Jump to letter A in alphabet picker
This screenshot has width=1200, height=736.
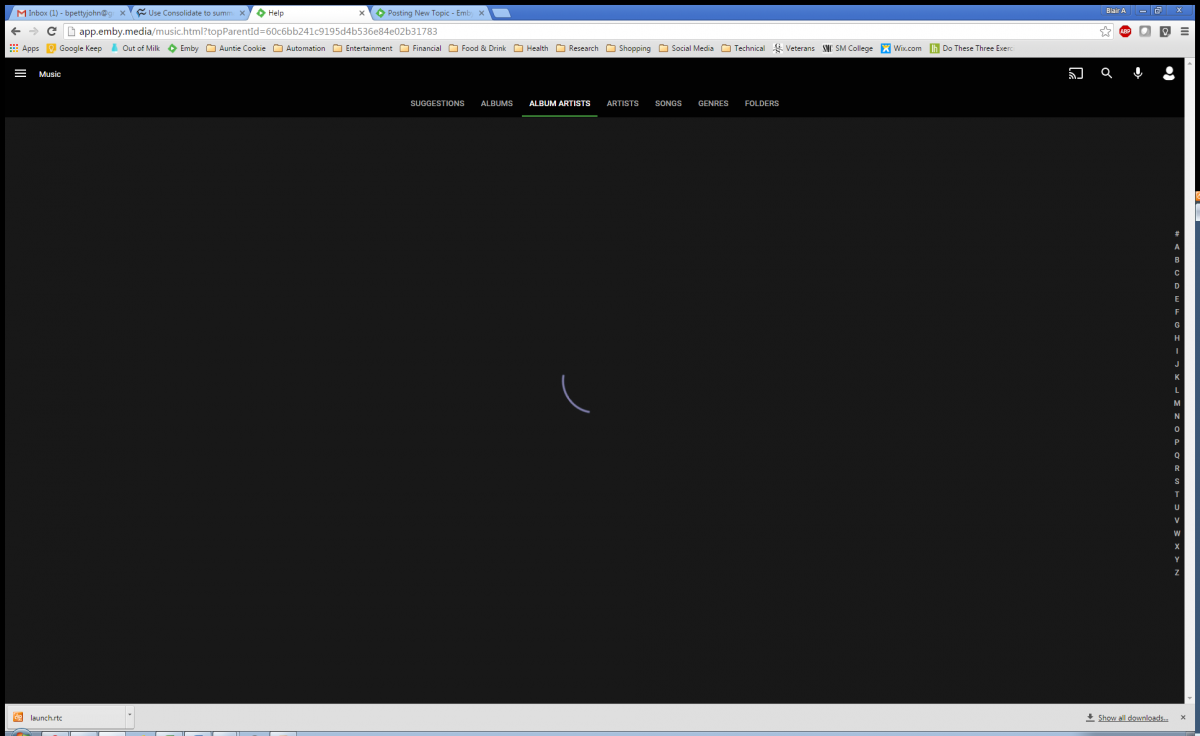click(x=1177, y=246)
